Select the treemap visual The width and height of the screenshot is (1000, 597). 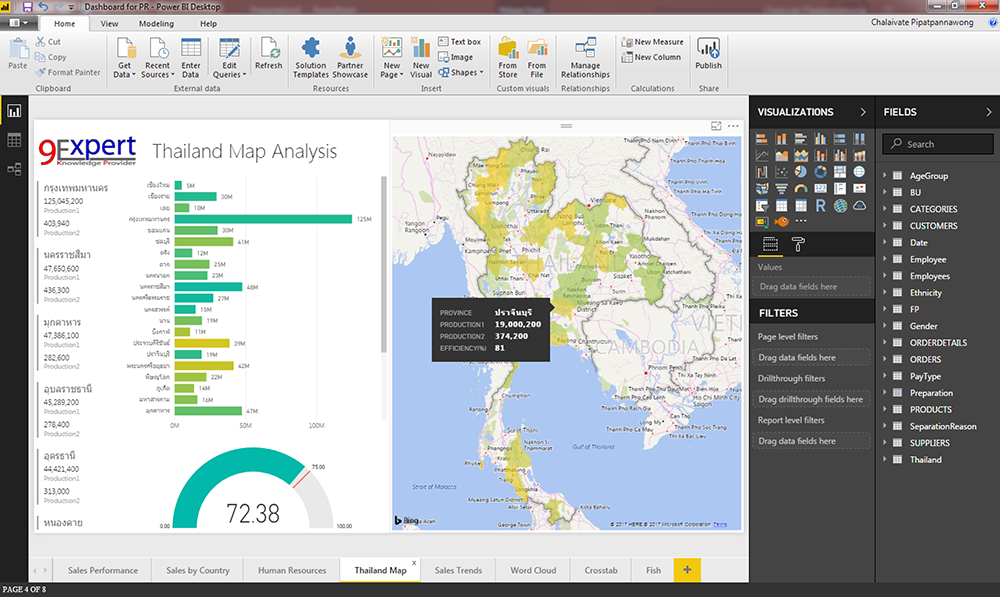coord(840,172)
